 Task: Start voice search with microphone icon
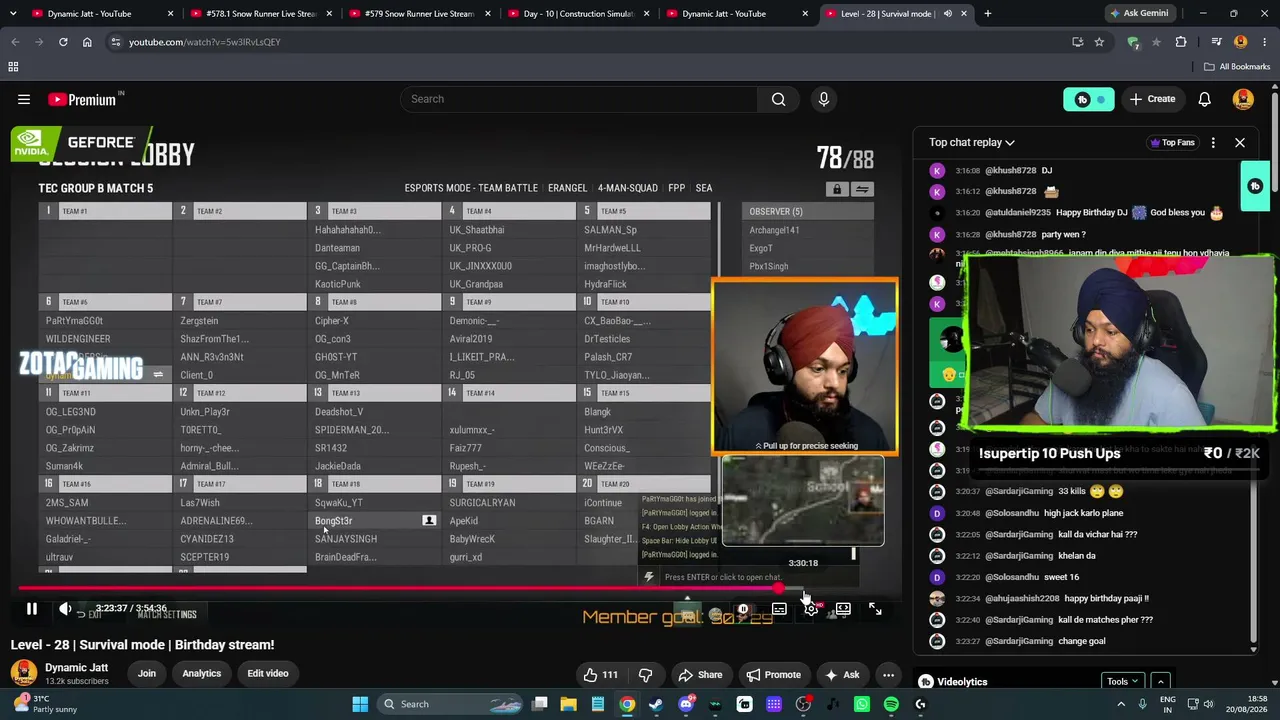pos(824,99)
